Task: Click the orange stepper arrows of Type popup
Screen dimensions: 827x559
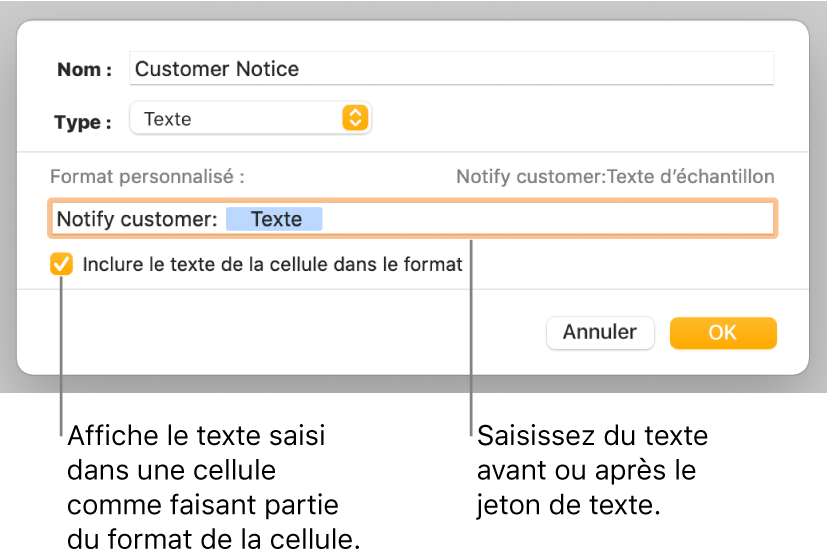Action: point(355,118)
